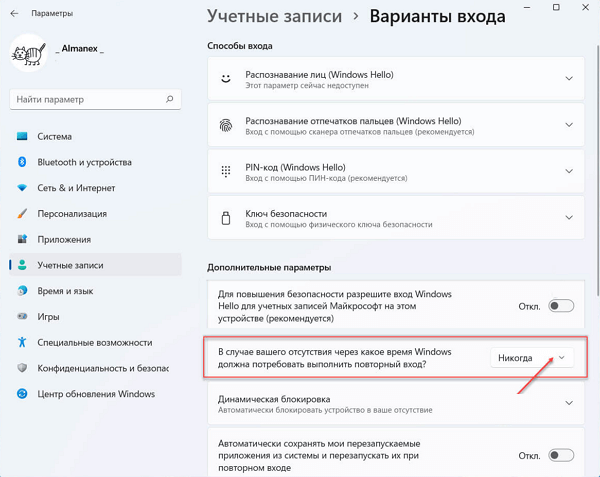The width and height of the screenshot is (600, 477).
Task: Expand Ключ безопасности chevron
Action: (569, 217)
